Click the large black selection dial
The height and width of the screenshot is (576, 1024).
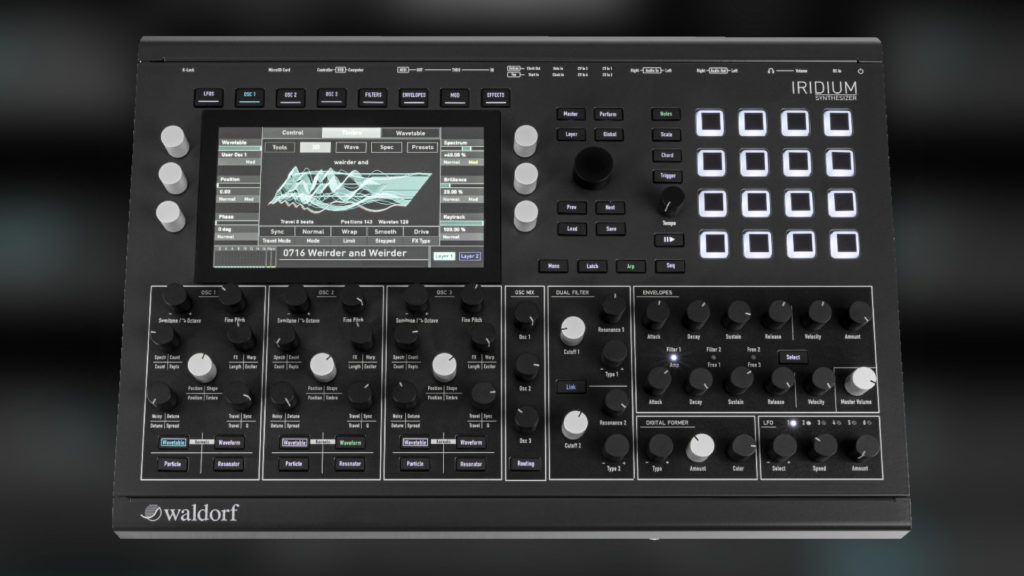(593, 166)
